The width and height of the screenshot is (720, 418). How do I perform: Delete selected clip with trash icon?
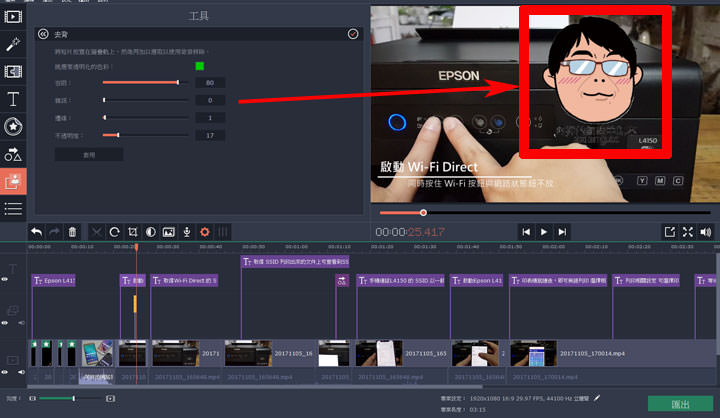pyautogui.click(x=72, y=232)
